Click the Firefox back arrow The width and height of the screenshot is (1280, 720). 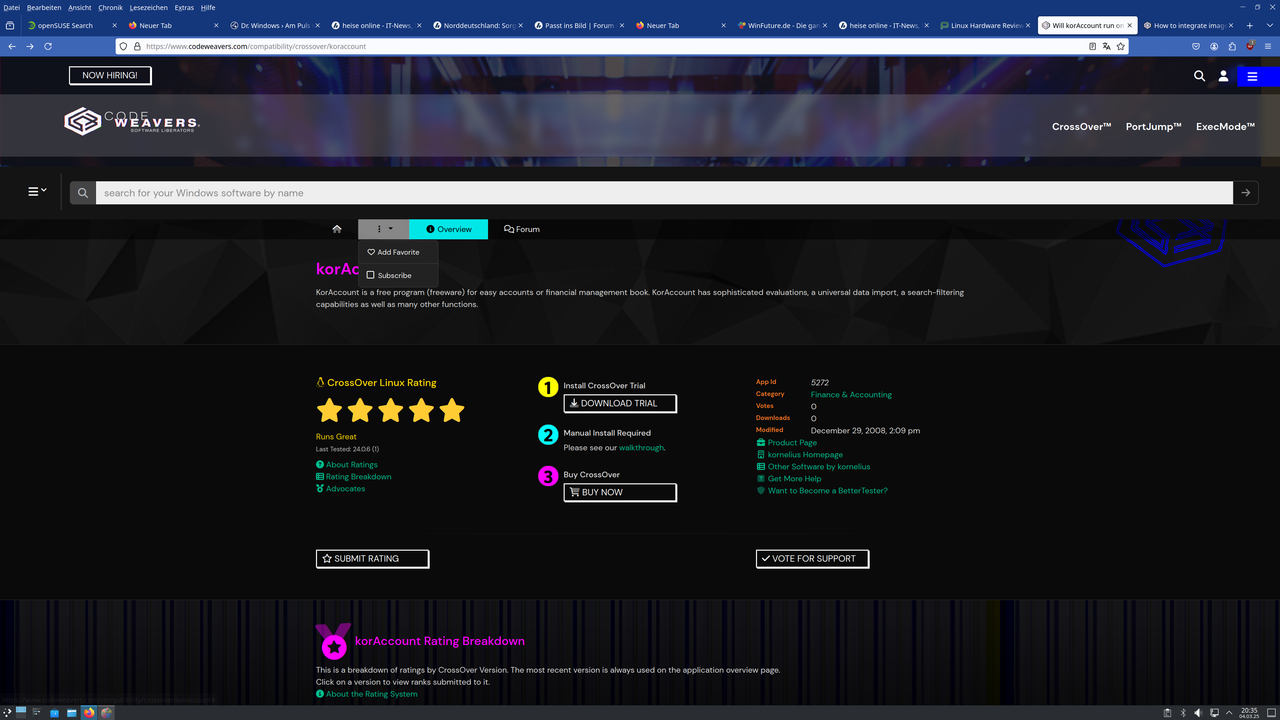11,46
